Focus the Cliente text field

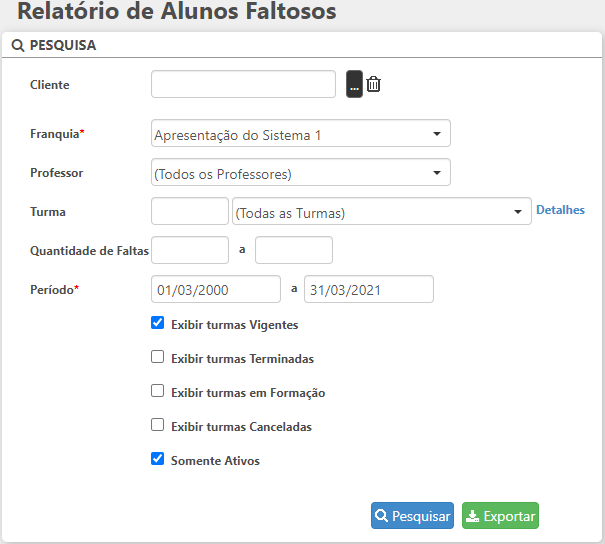point(243,85)
